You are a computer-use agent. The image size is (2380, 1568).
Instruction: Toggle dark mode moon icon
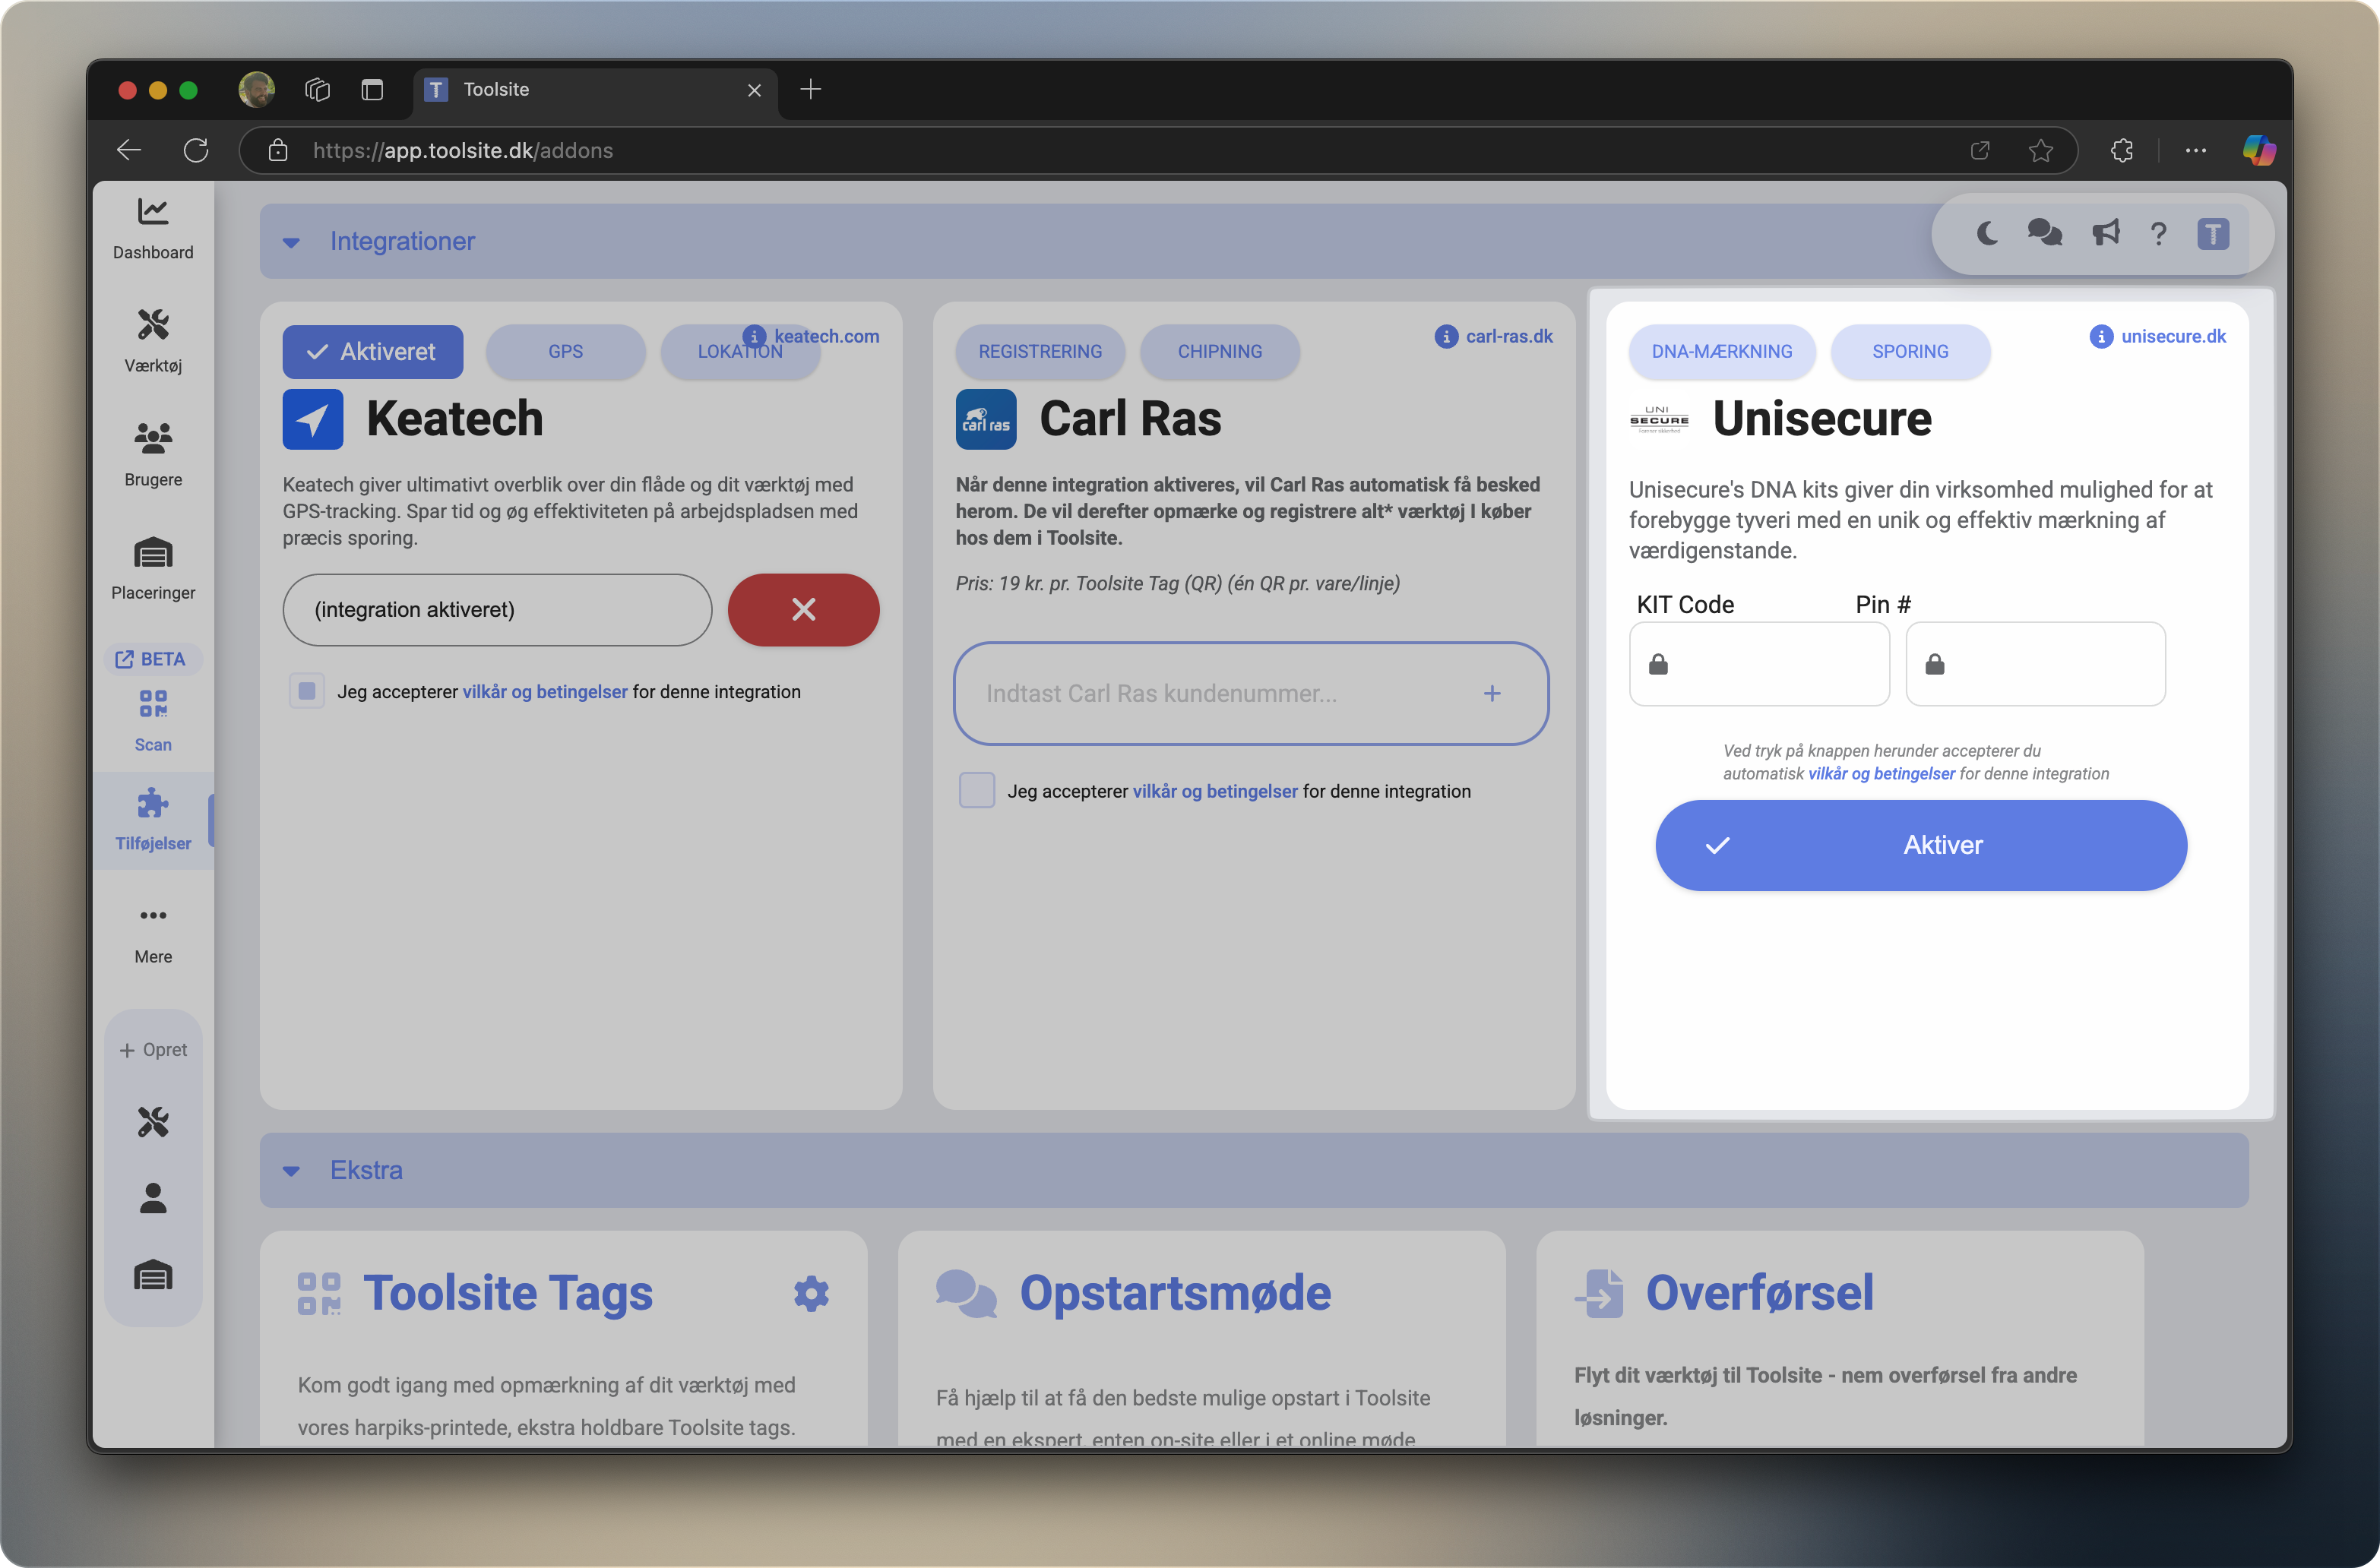1987,234
